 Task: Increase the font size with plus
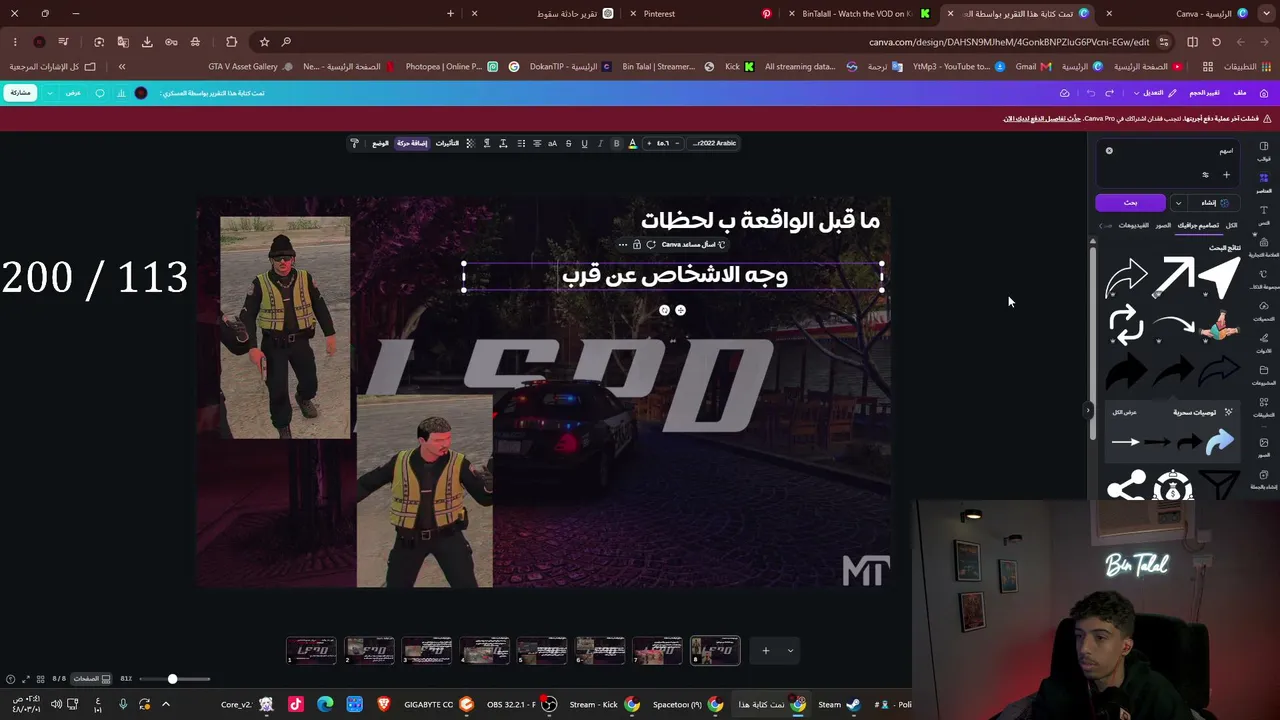(x=649, y=143)
